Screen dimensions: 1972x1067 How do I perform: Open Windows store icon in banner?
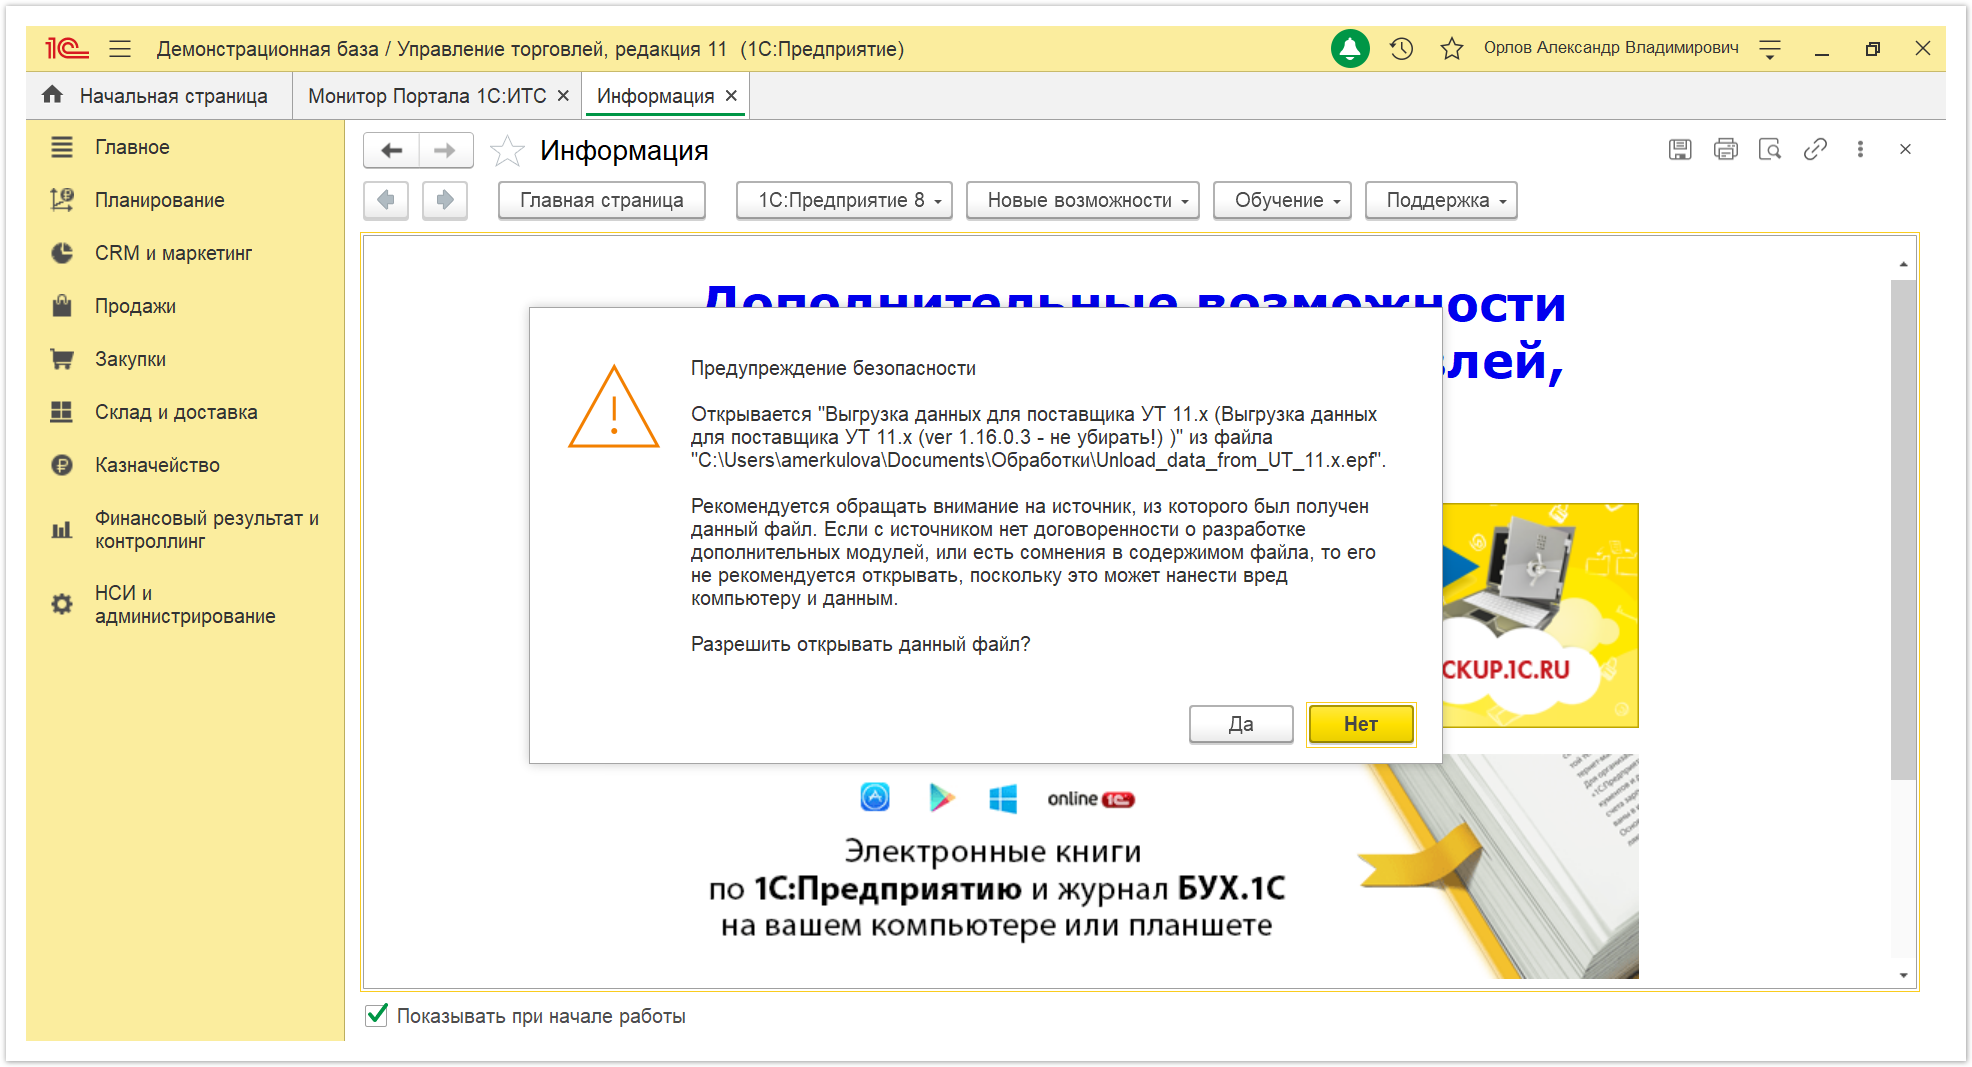point(1003,798)
